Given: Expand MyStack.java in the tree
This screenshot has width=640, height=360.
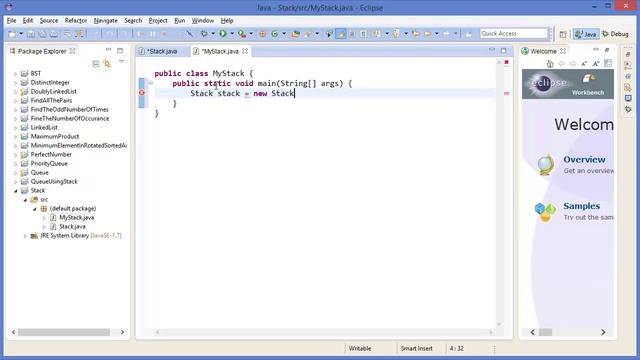Looking at the screenshot, I should pos(44,218).
